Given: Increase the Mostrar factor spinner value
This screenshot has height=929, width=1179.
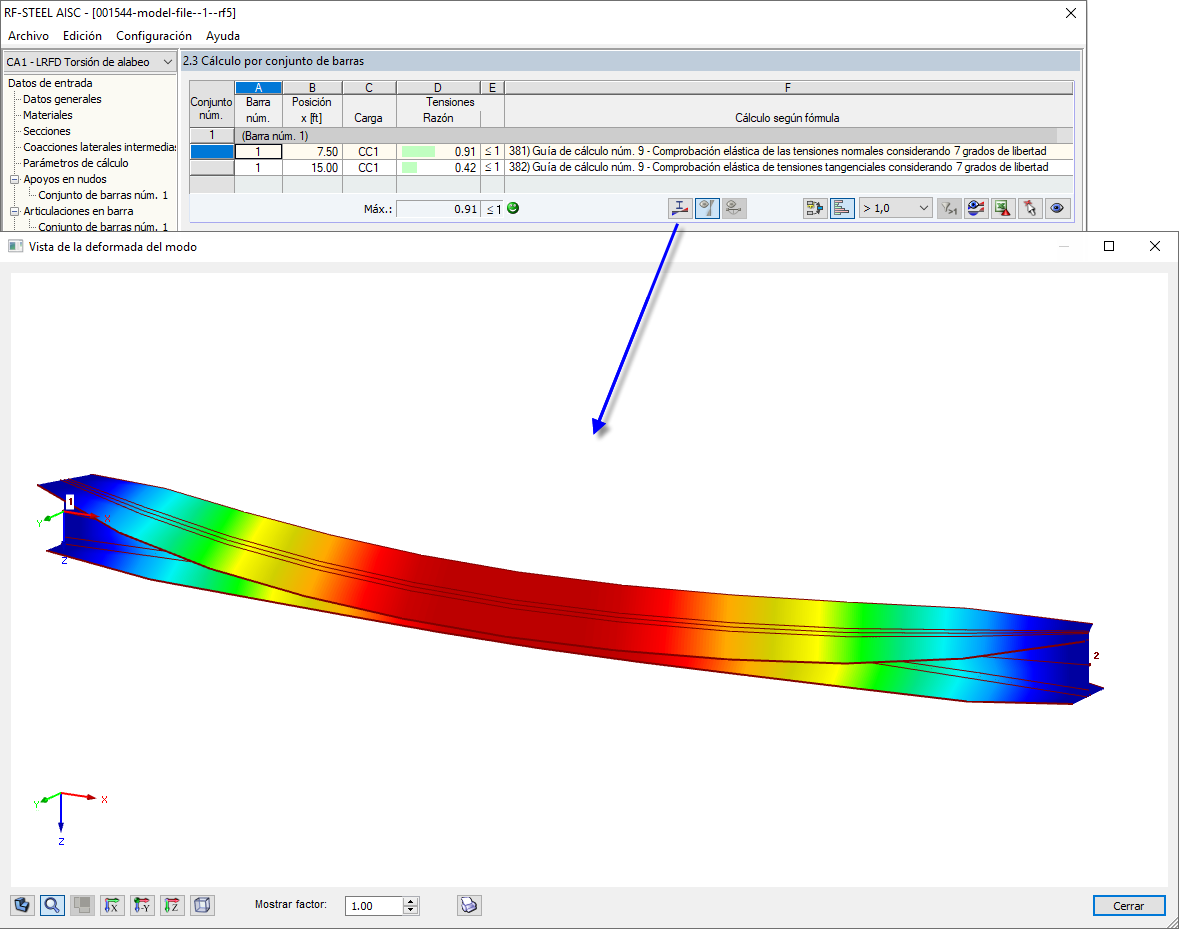Looking at the screenshot, I should tap(411, 901).
